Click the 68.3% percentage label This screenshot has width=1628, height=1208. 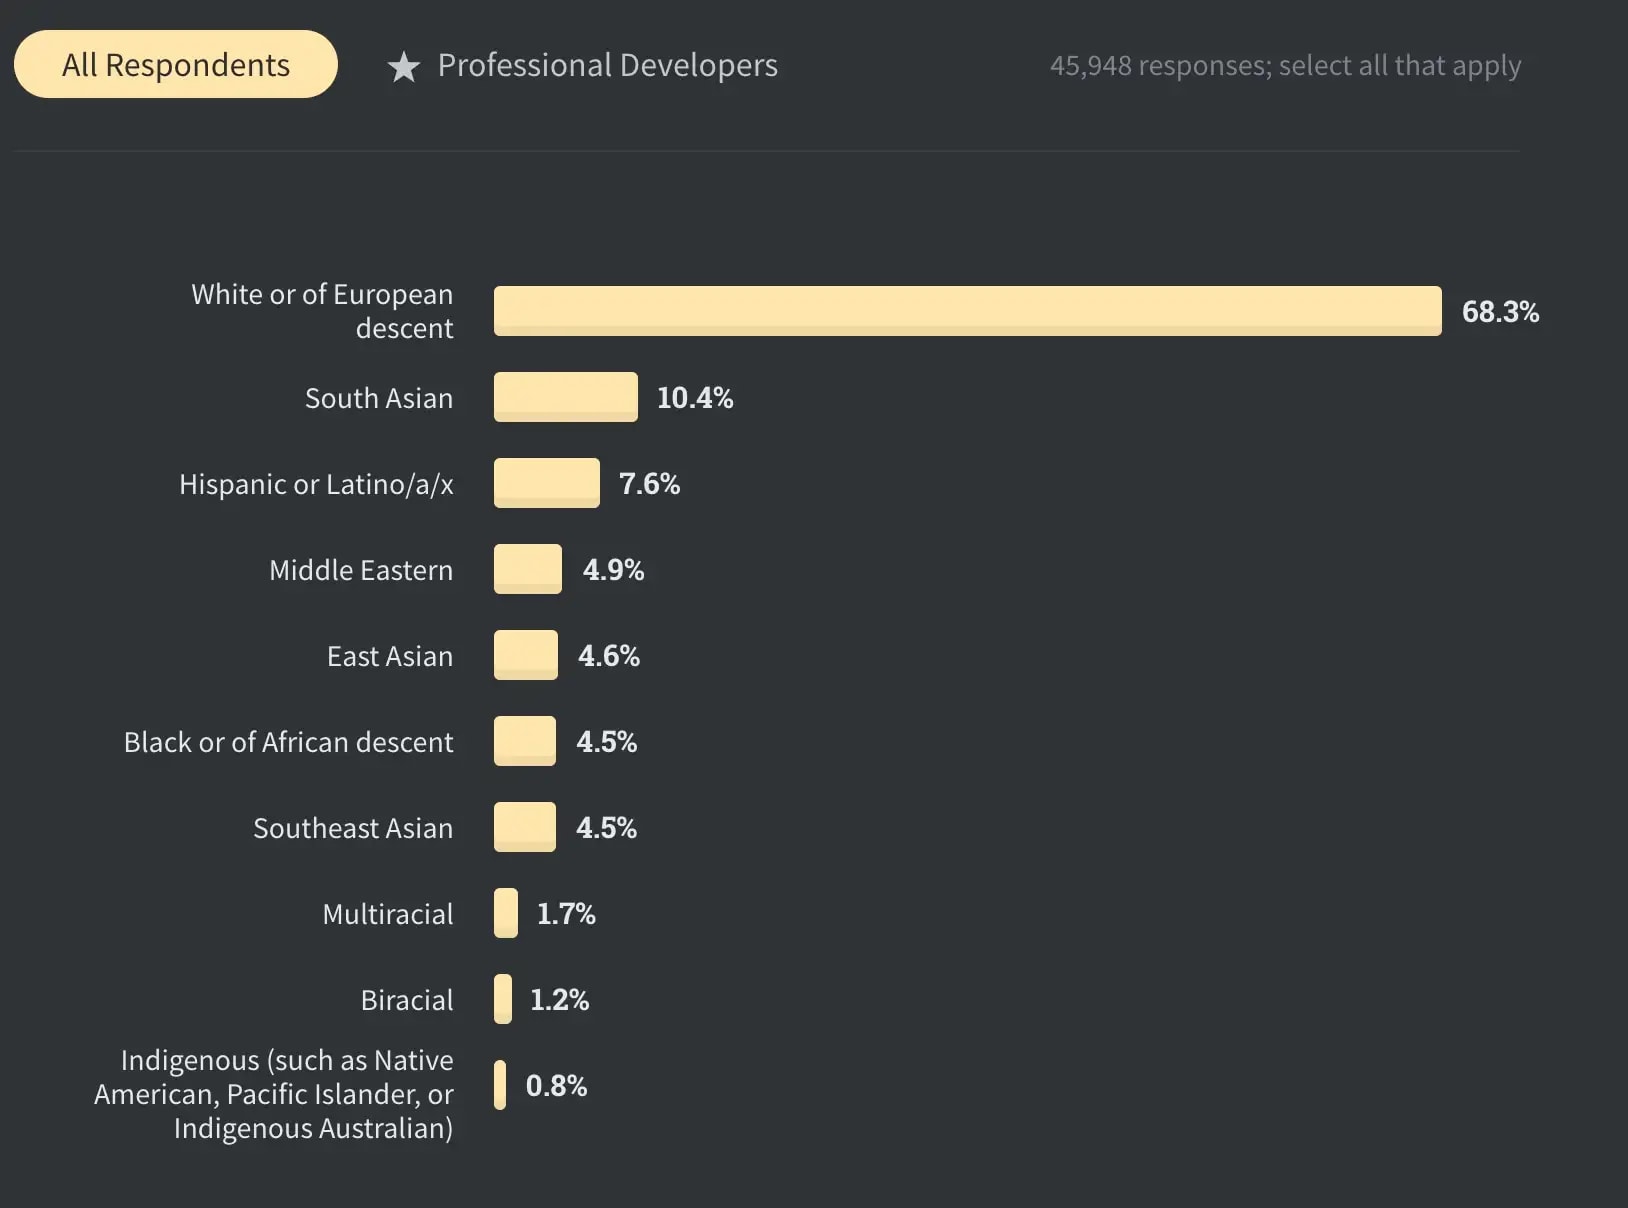pos(1501,311)
